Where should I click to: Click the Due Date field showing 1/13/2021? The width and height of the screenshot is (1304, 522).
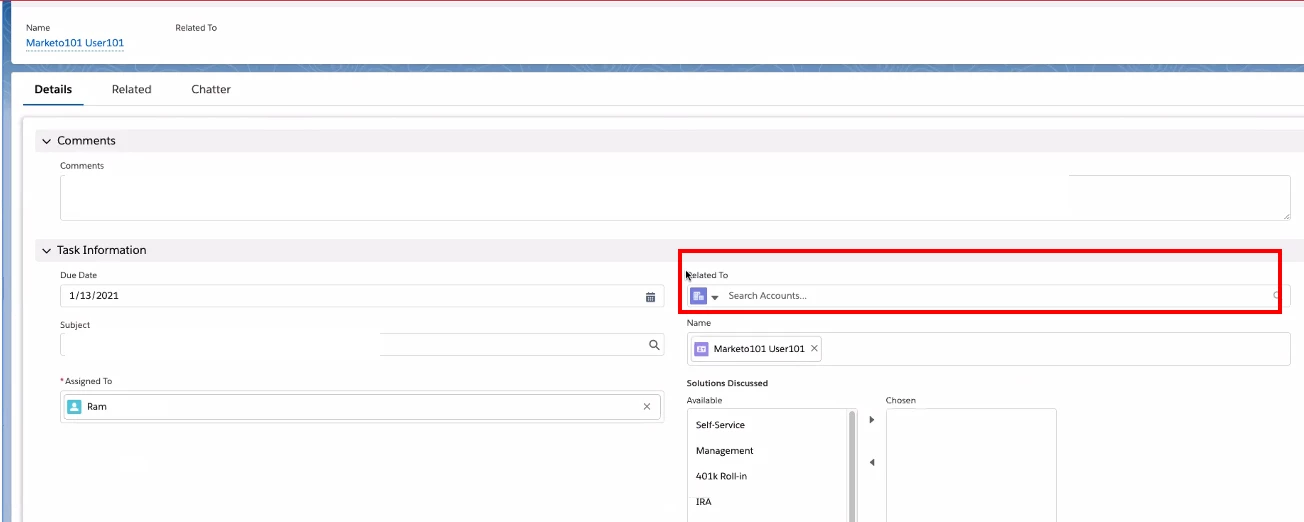pyautogui.click(x=360, y=296)
